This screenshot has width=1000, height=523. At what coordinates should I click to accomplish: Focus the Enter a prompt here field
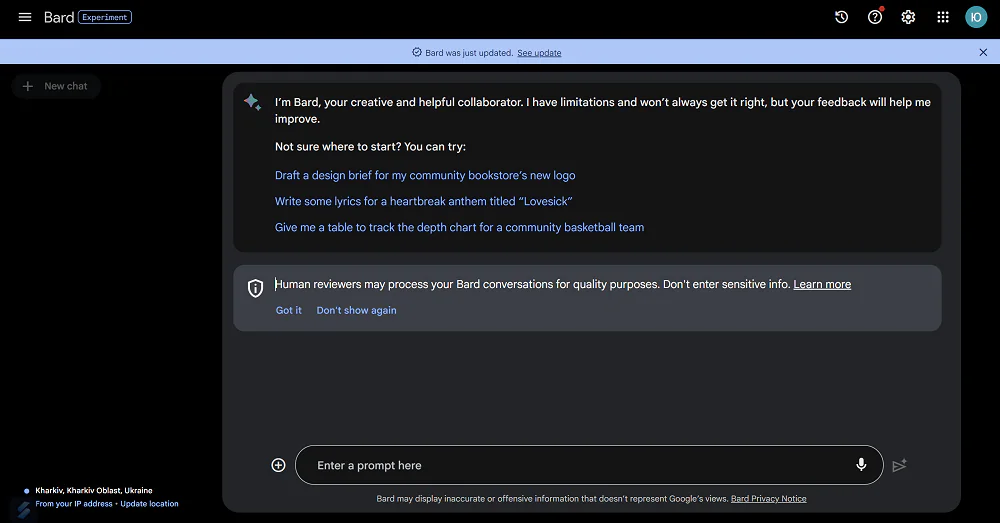pyautogui.click(x=589, y=465)
